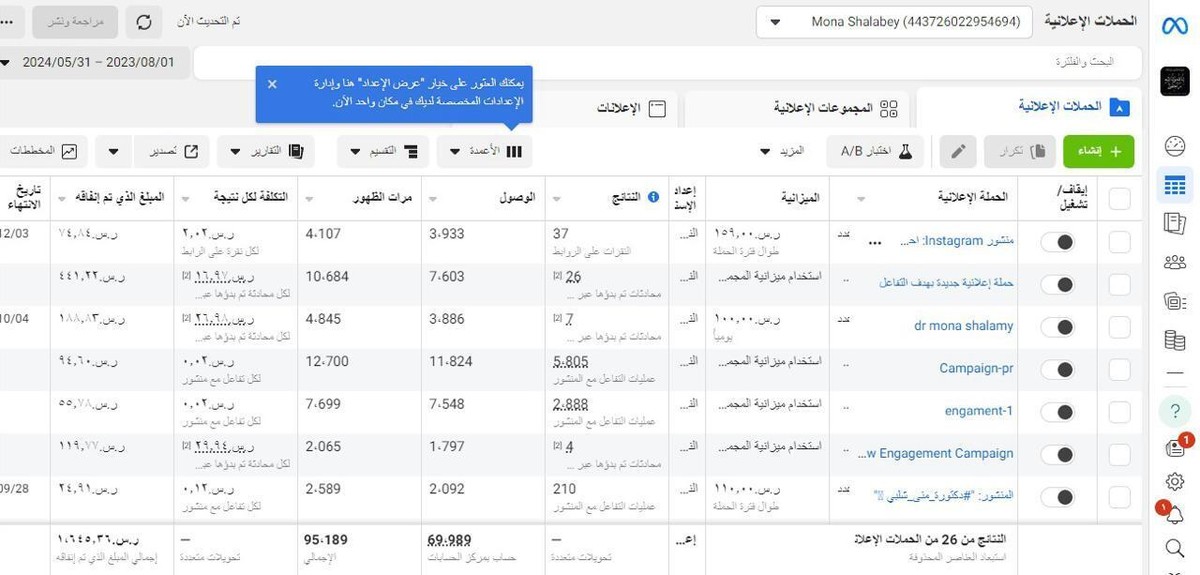This screenshot has height=575, width=1200.
Task: Toggle the switch for حملة إعلانية جديدة بهدف التفاعل
Action: pos(1058,285)
